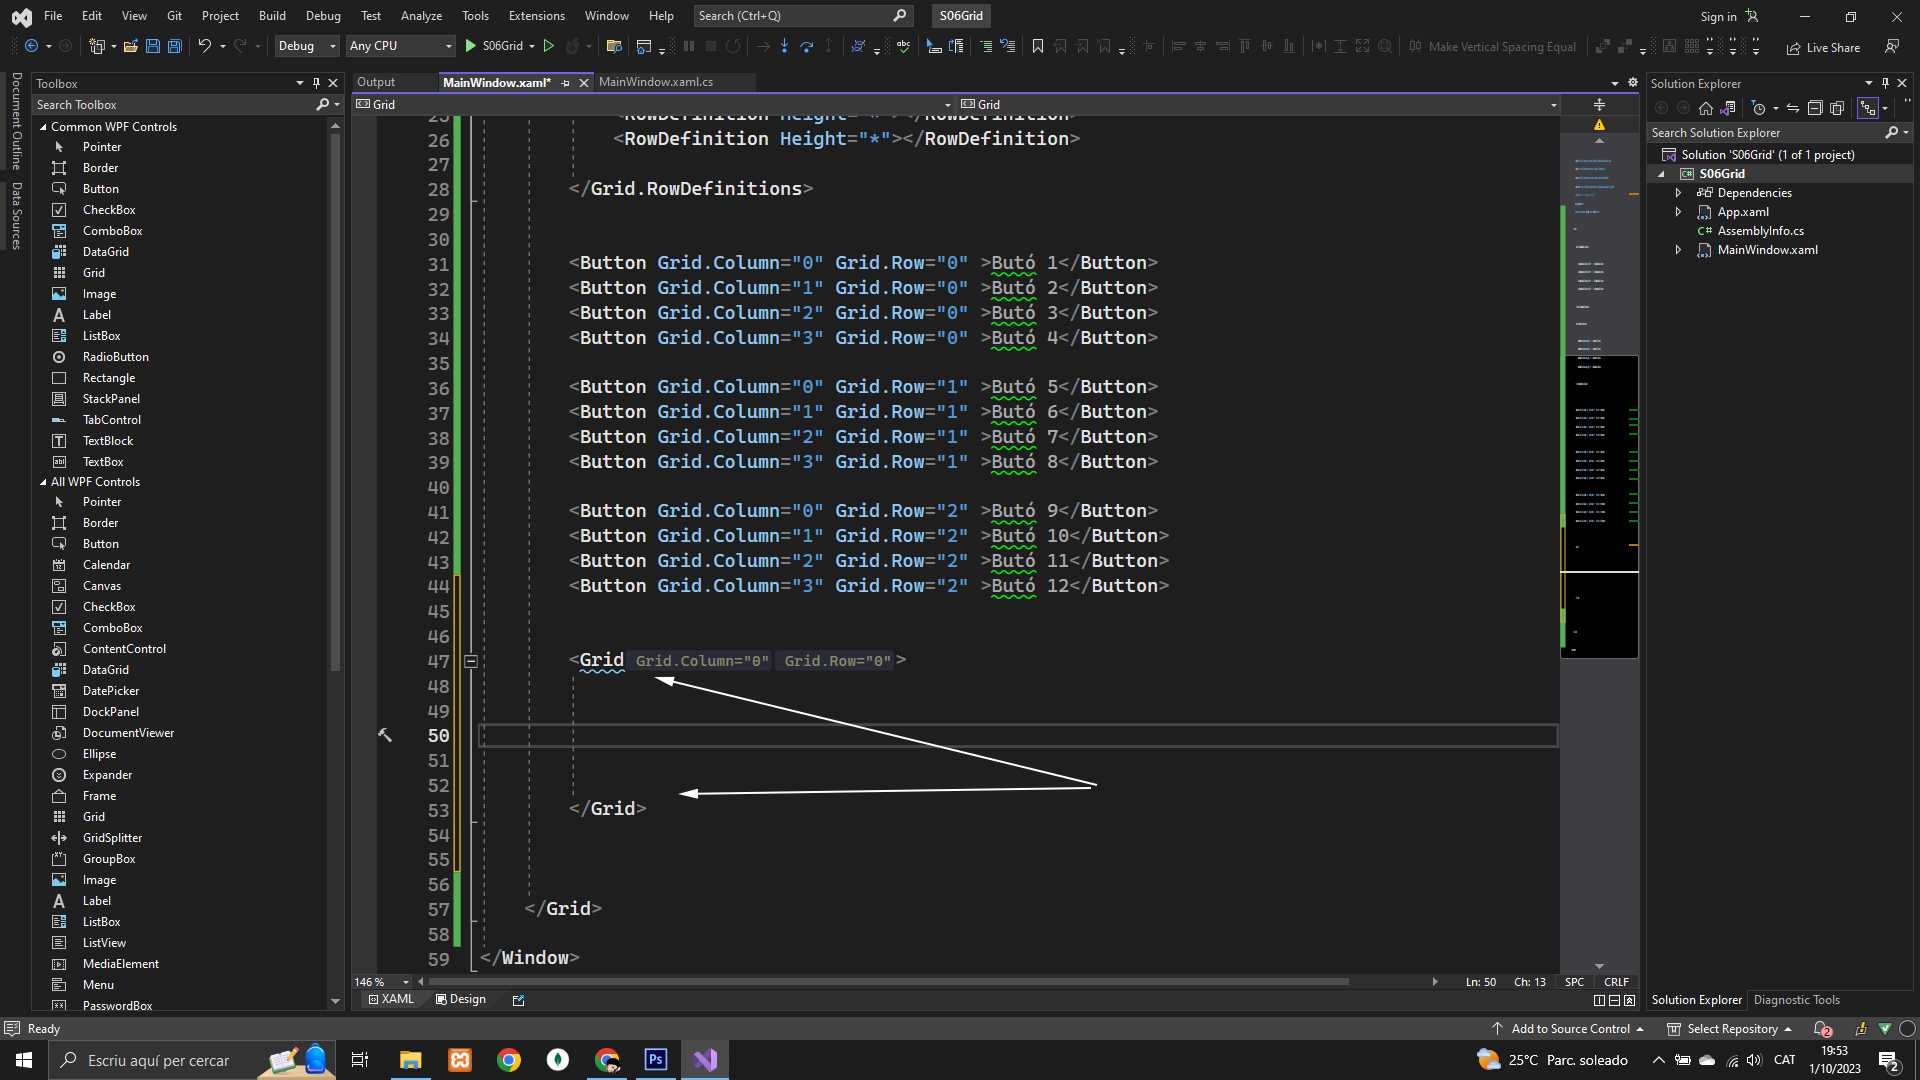The height and width of the screenshot is (1080, 1920).
Task: Click Add to Source Control button
Action: click(x=1569, y=1029)
